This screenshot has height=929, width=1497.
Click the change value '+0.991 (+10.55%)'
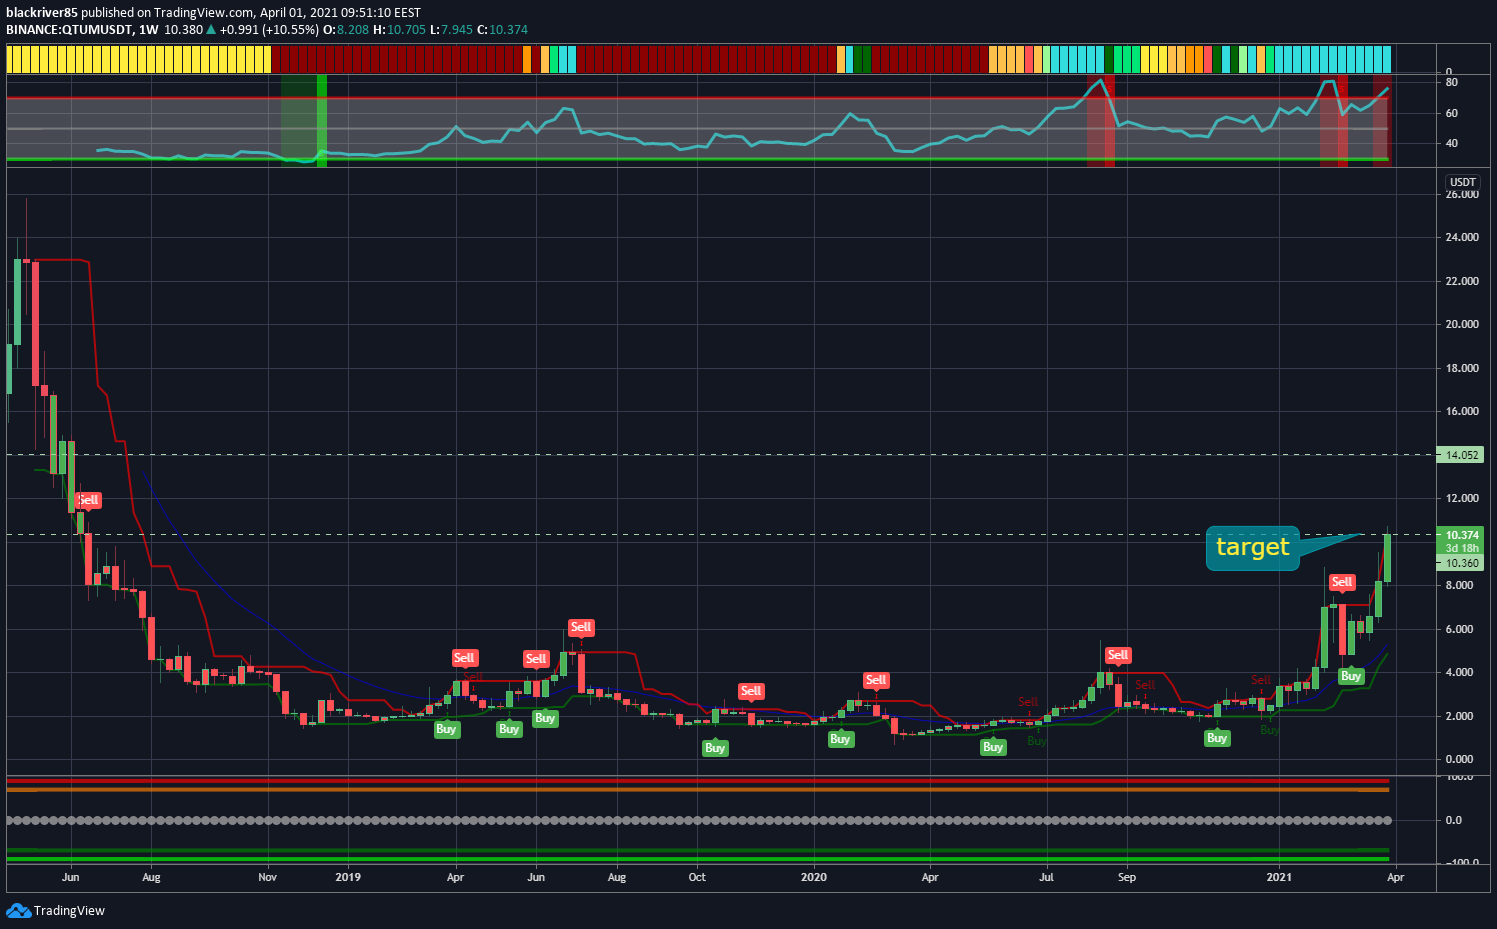coord(269,30)
